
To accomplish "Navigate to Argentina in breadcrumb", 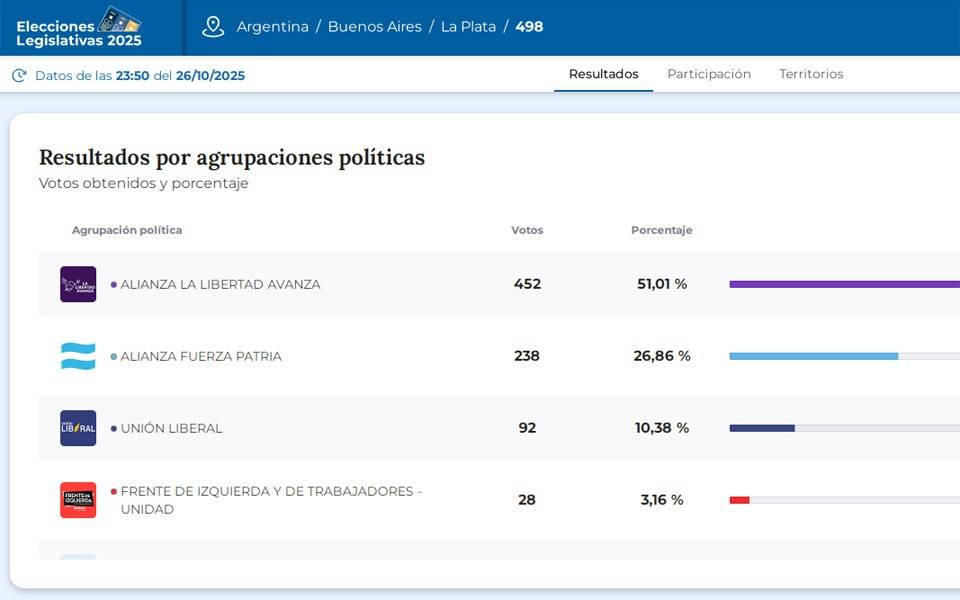I will [272, 27].
